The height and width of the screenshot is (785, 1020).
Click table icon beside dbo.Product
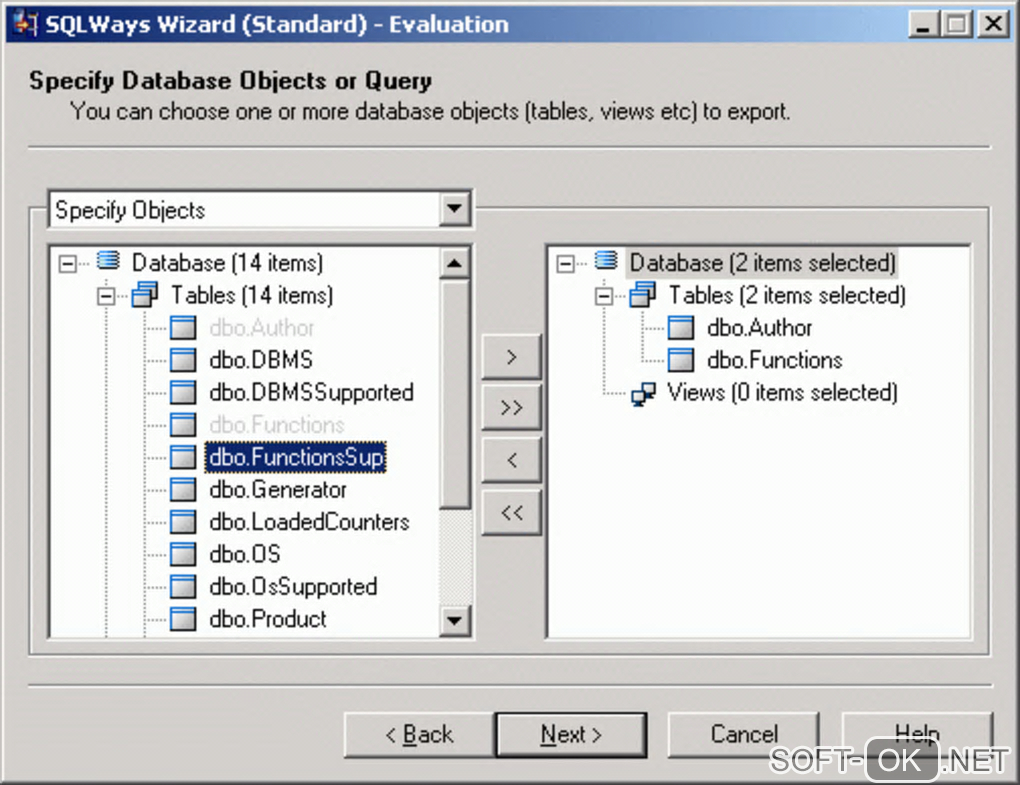(x=183, y=619)
